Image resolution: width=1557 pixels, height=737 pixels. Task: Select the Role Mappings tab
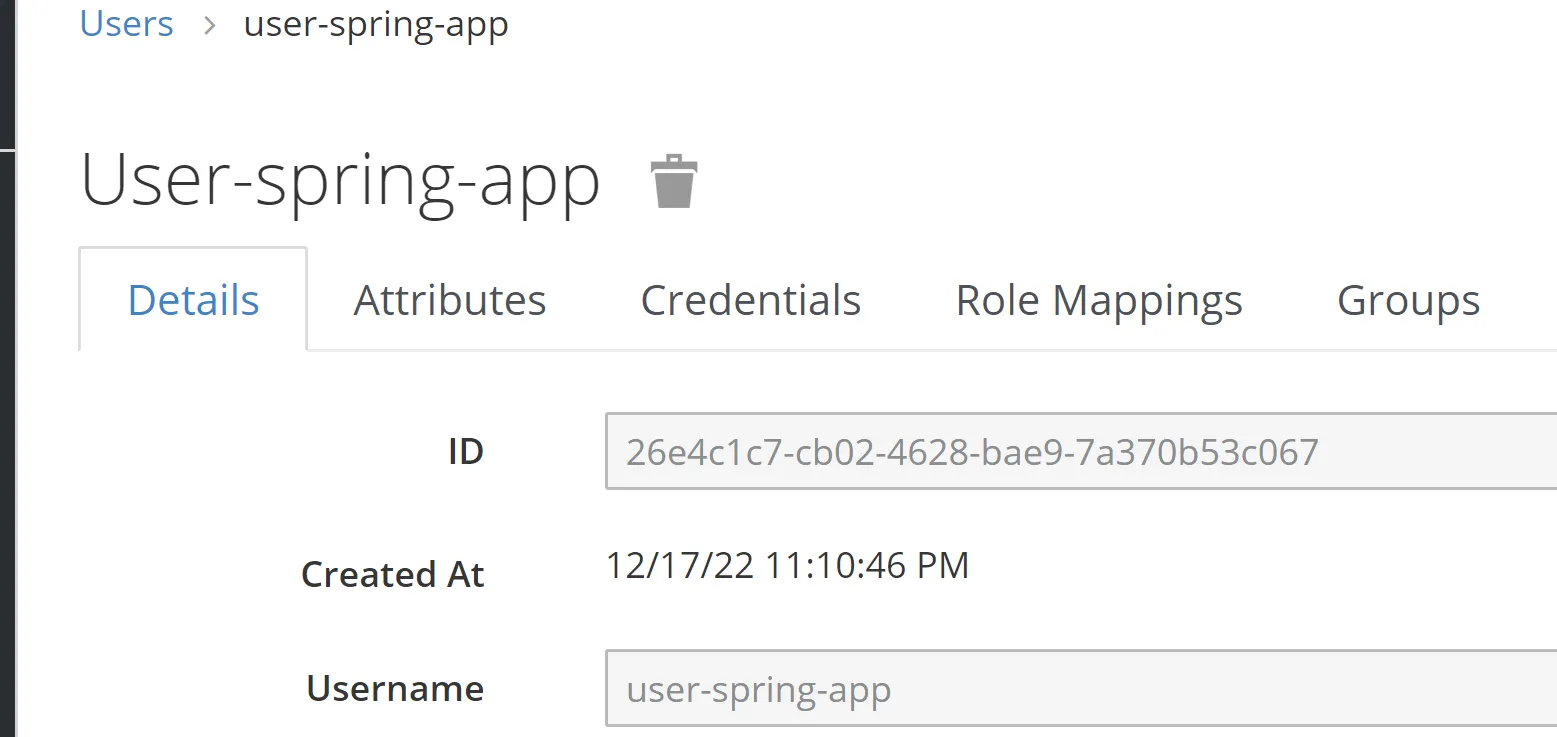[1099, 300]
